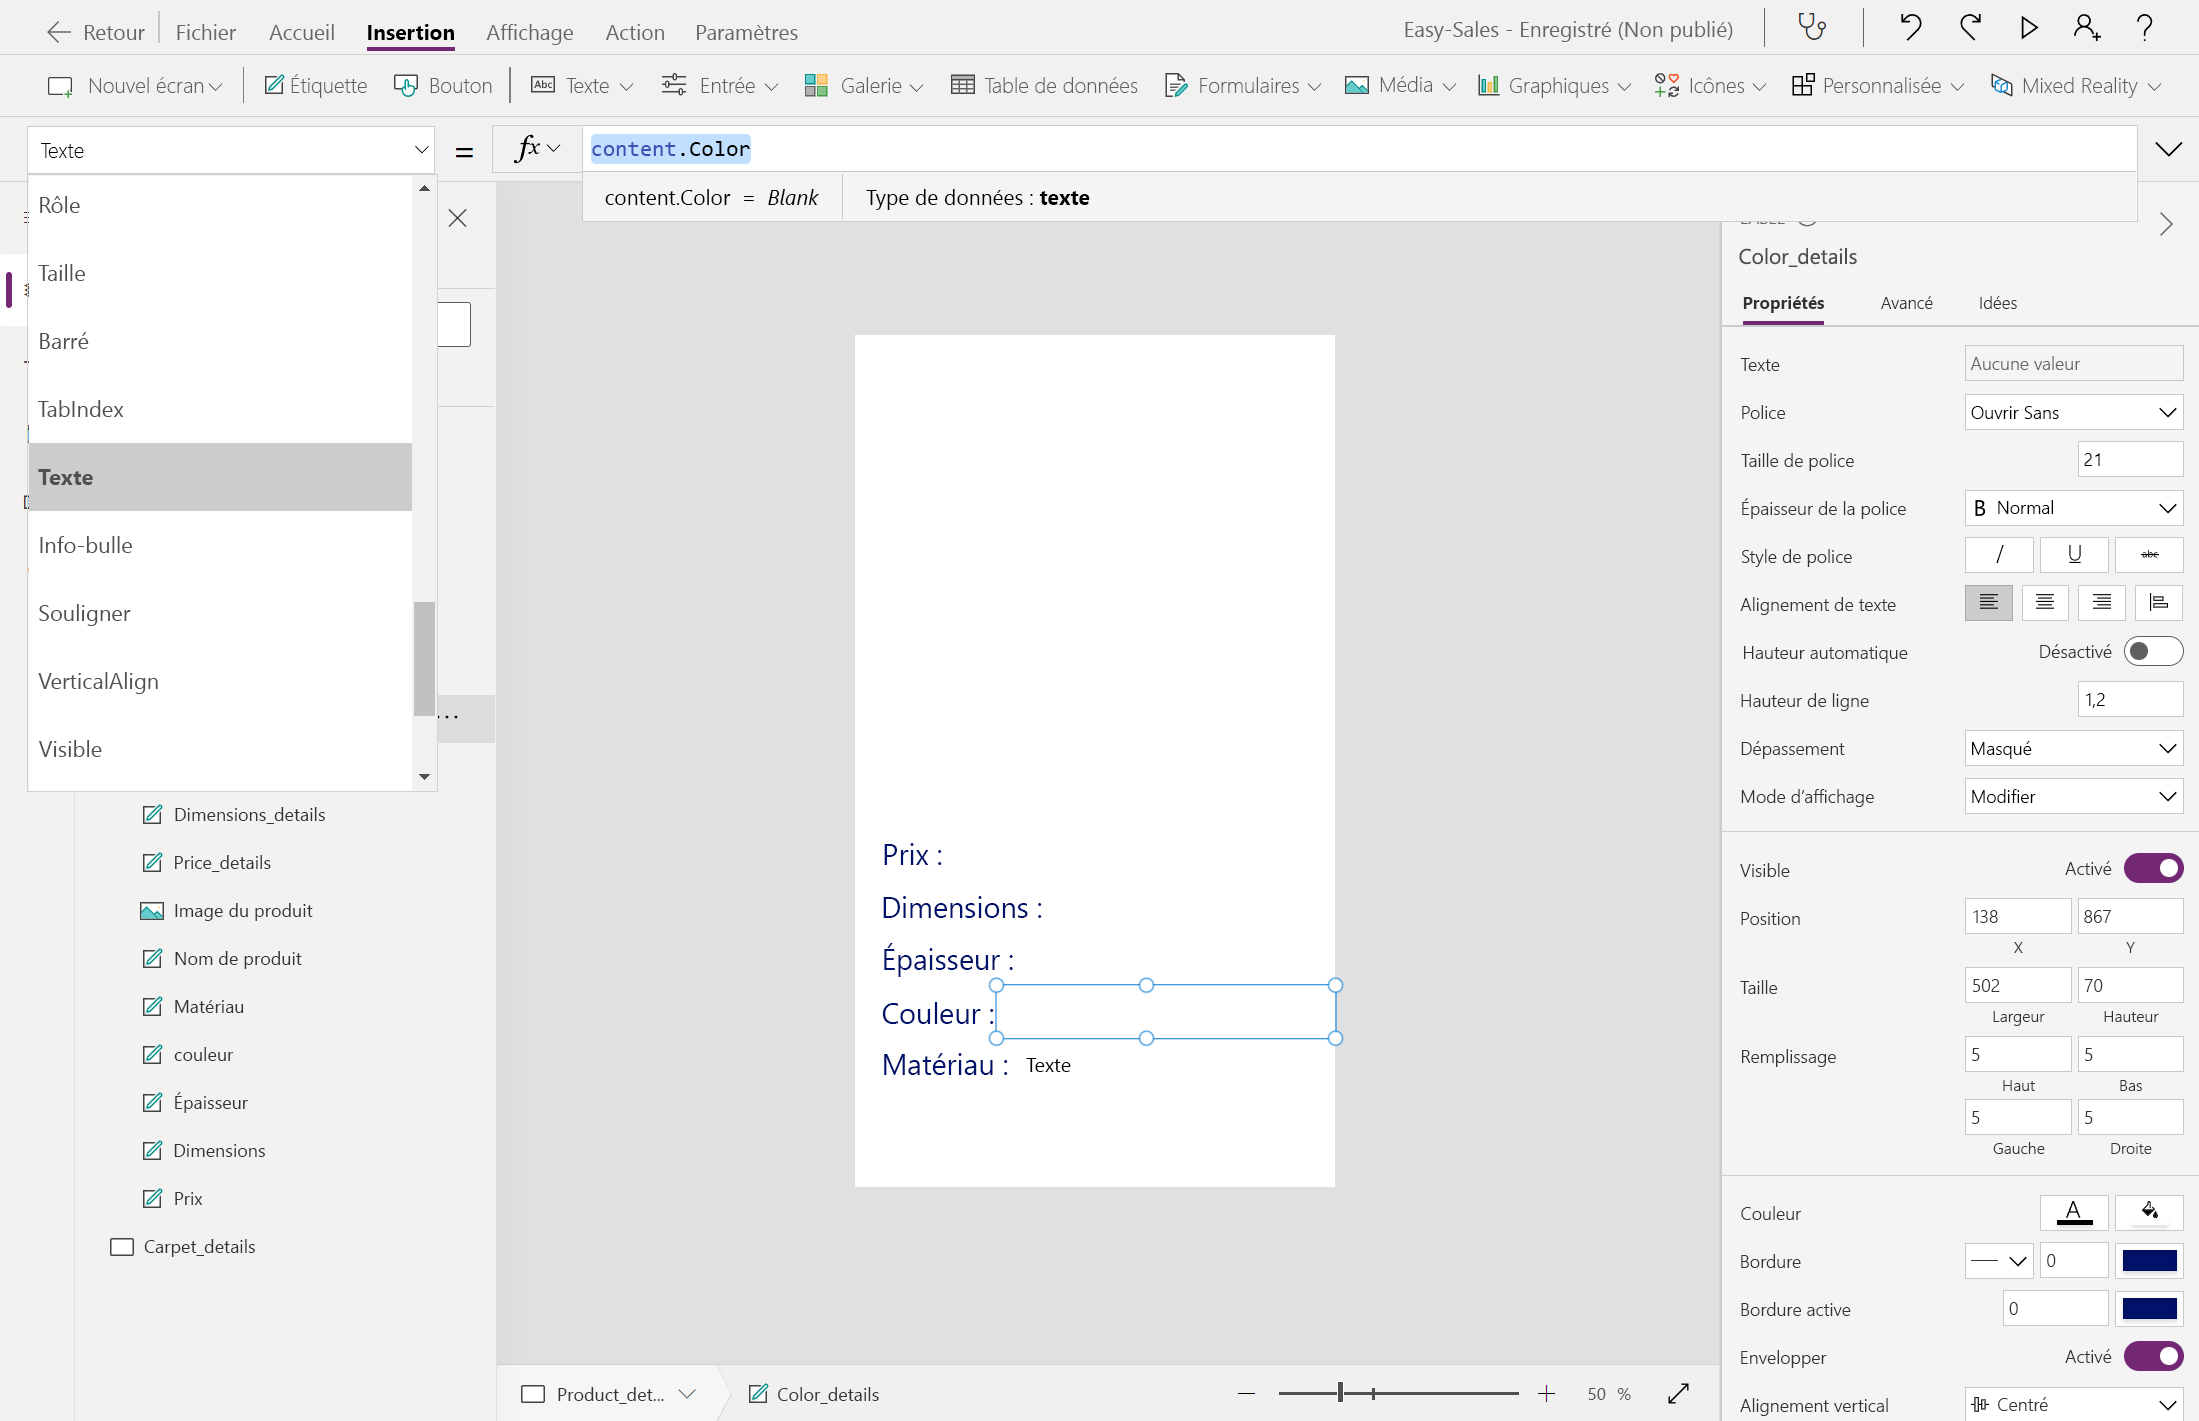Open the Entrée dropdown
This screenshot has height=1421, width=2199.
click(x=719, y=86)
